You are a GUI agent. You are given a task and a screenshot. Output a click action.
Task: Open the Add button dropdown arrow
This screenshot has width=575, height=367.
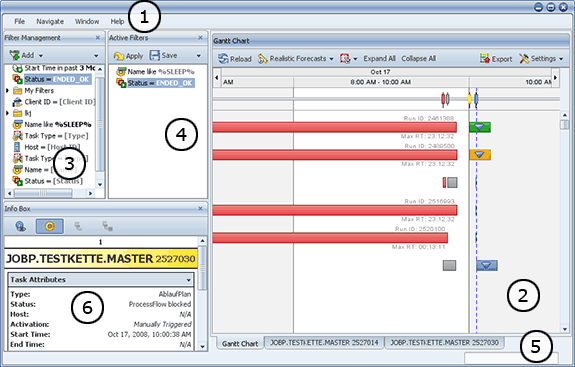(x=41, y=56)
